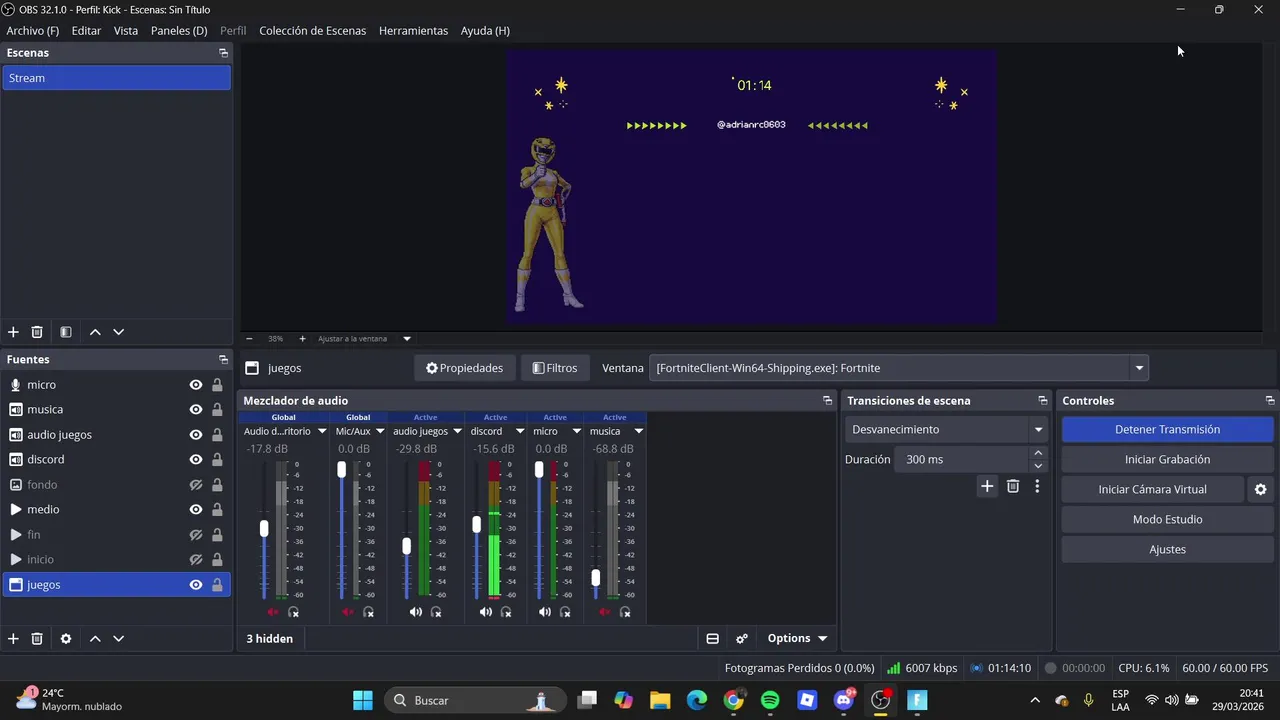Switch audio mixer layout icon

(713, 639)
